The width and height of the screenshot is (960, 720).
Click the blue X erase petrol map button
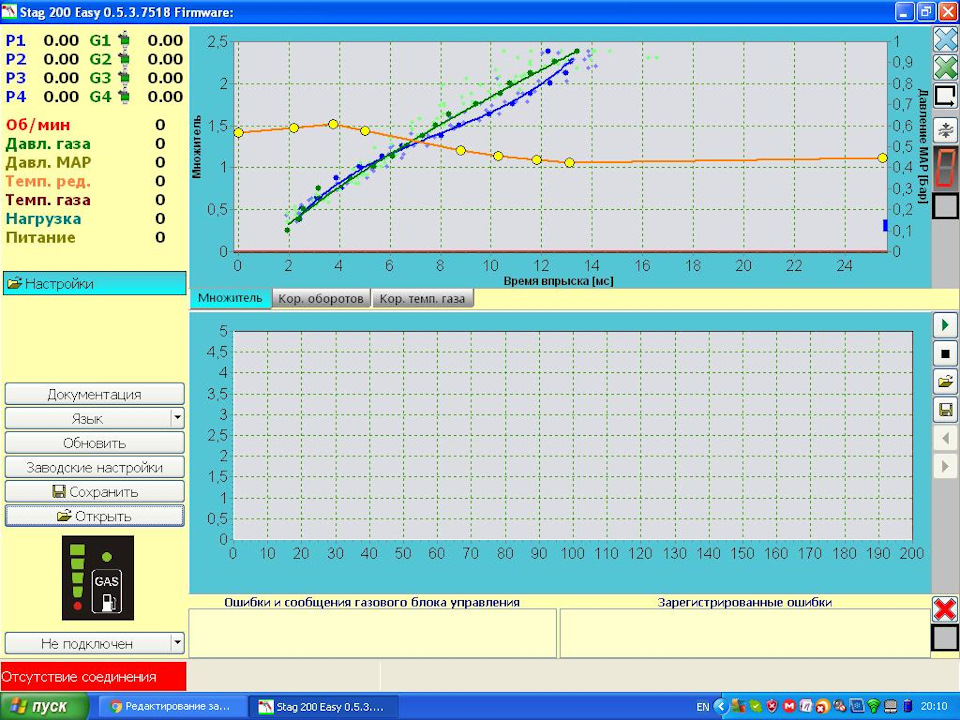click(945, 39)
